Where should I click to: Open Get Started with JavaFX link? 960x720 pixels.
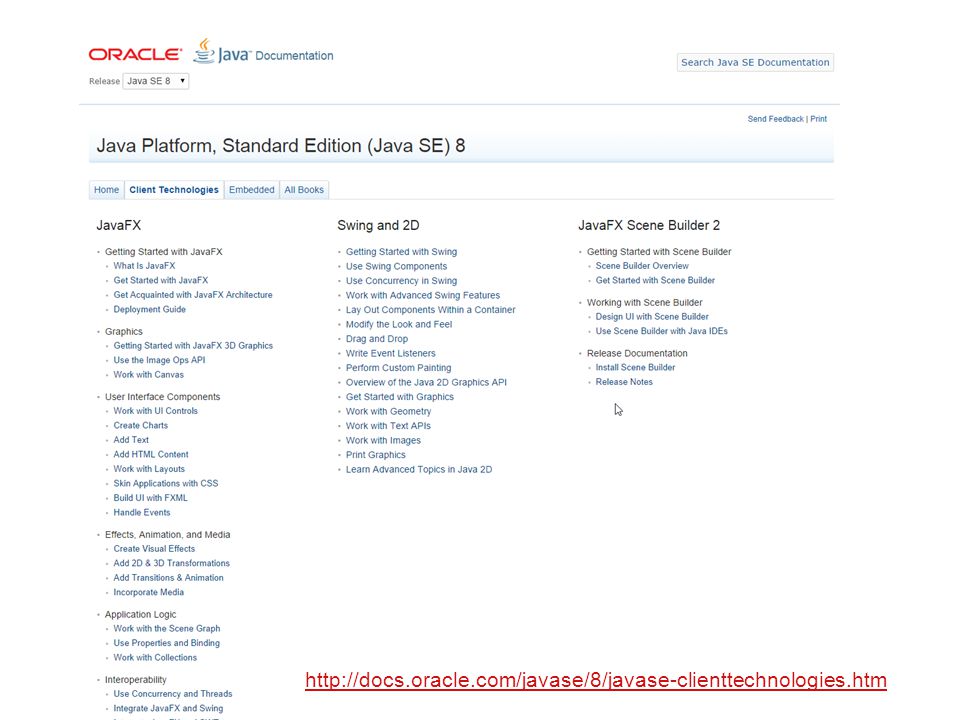point(161,280)
